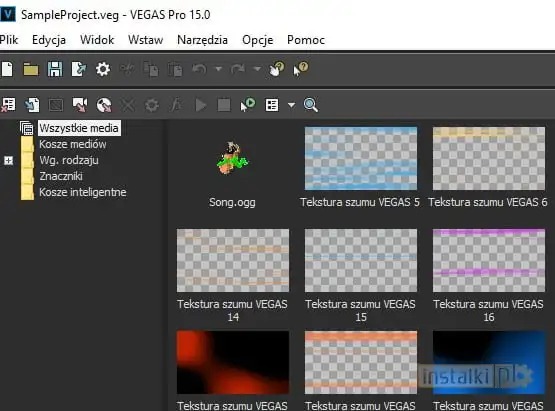
Task: Open project properties gear icon
Action: (103, 69)
